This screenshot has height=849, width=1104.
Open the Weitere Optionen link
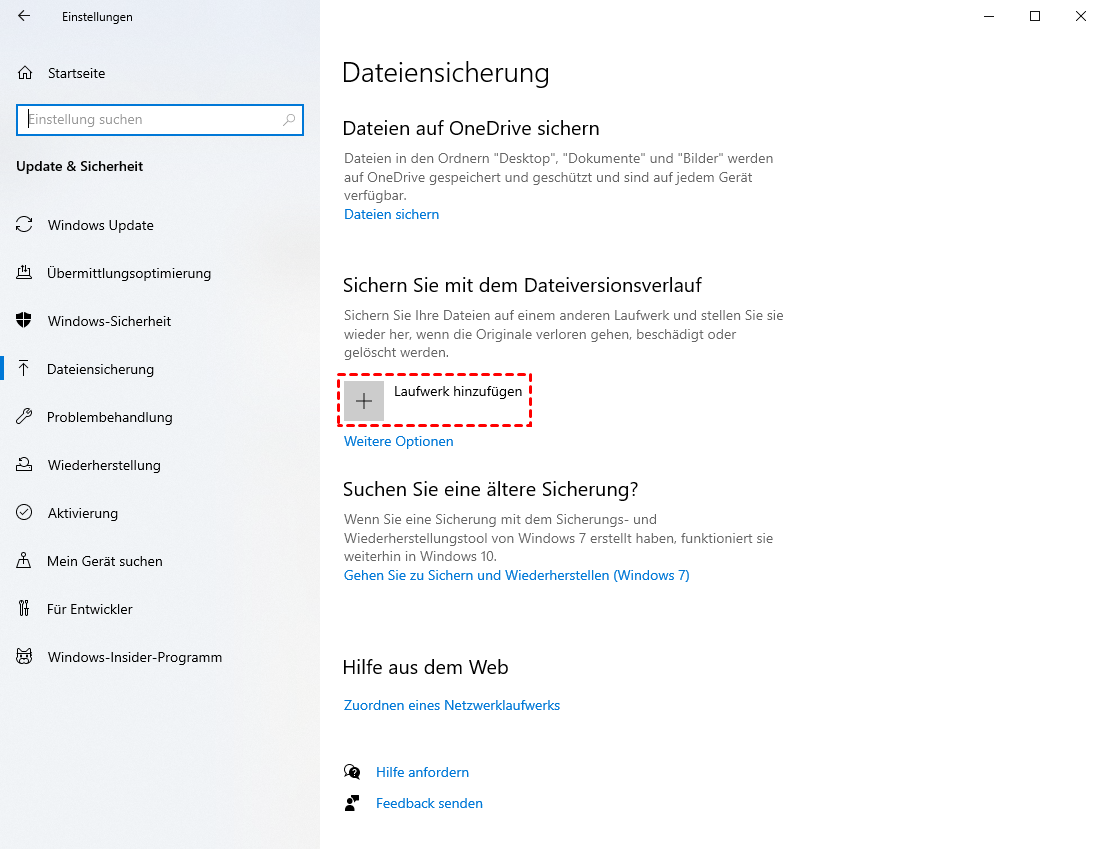pyautogui.click(x=398, y=441)
